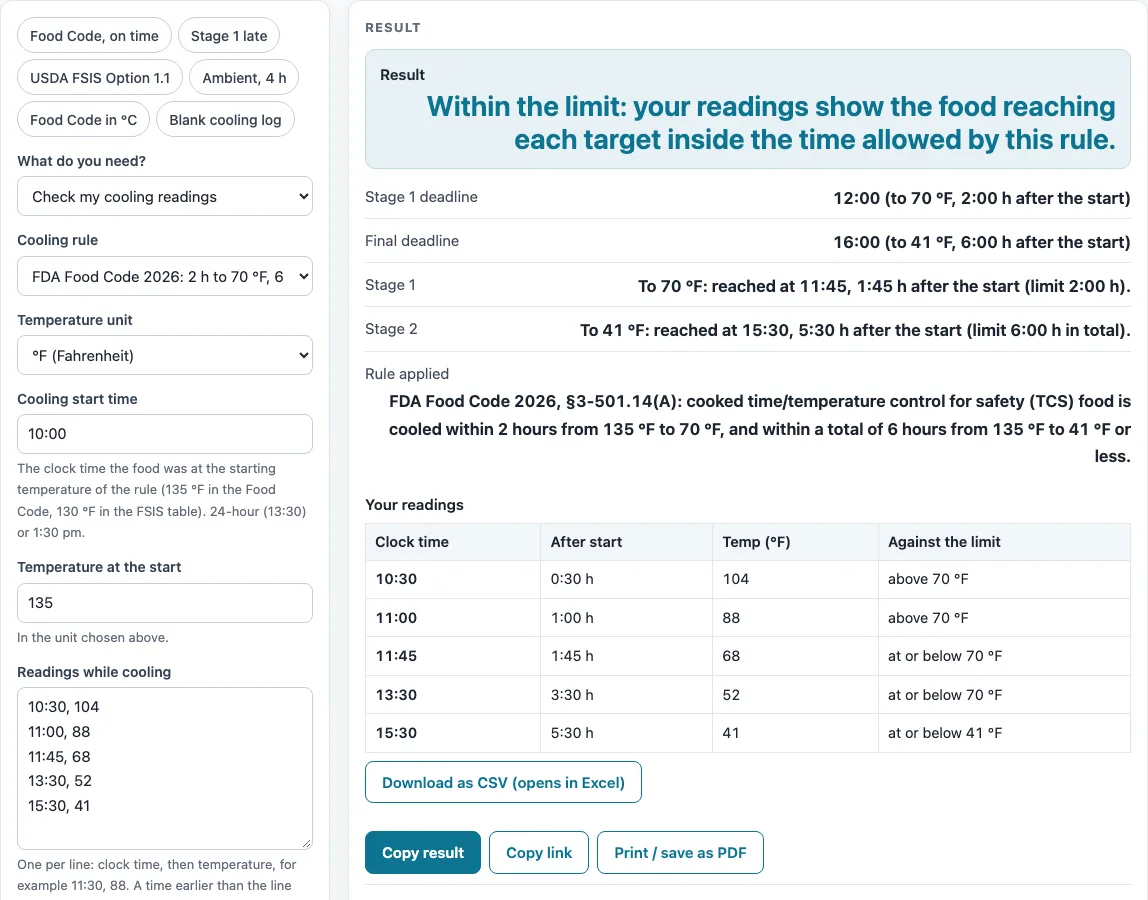The image size is (1148, 900).
Task: Change the Temperature unit dropdown
Action: [x=165, y=355]
